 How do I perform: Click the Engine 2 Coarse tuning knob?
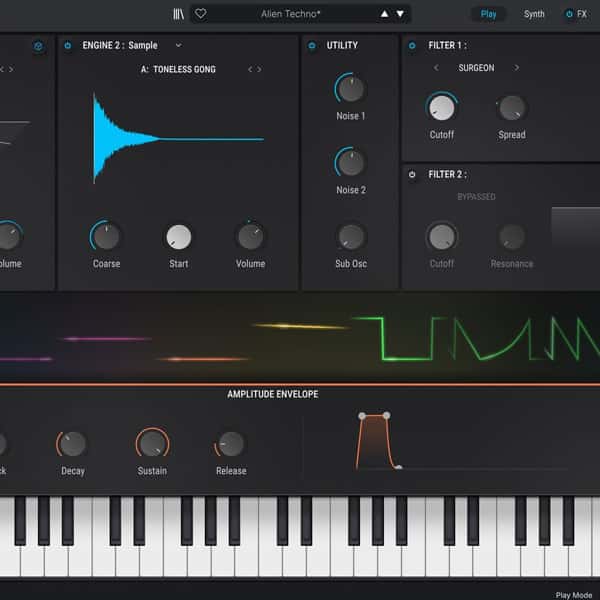tap(106, 237)
